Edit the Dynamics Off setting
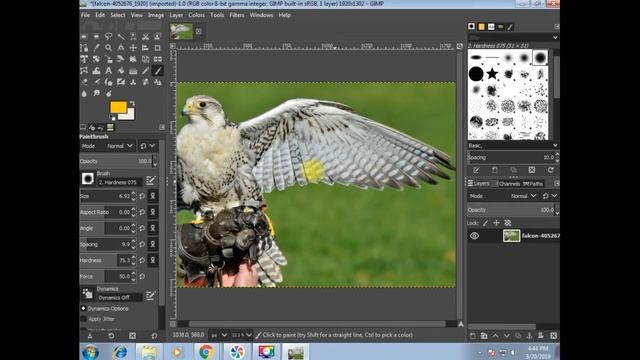Screen dimensions: 640x360 [x=151, y=296]
